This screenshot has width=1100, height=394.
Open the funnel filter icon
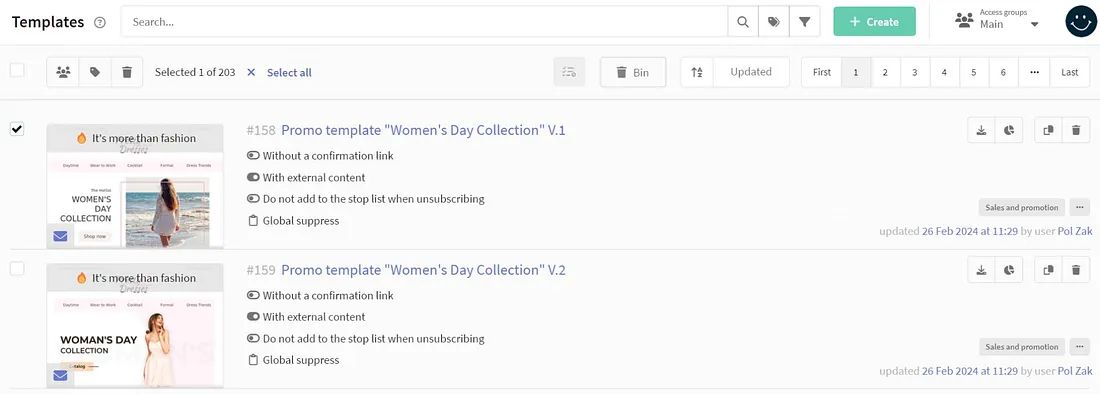point(805,22)
